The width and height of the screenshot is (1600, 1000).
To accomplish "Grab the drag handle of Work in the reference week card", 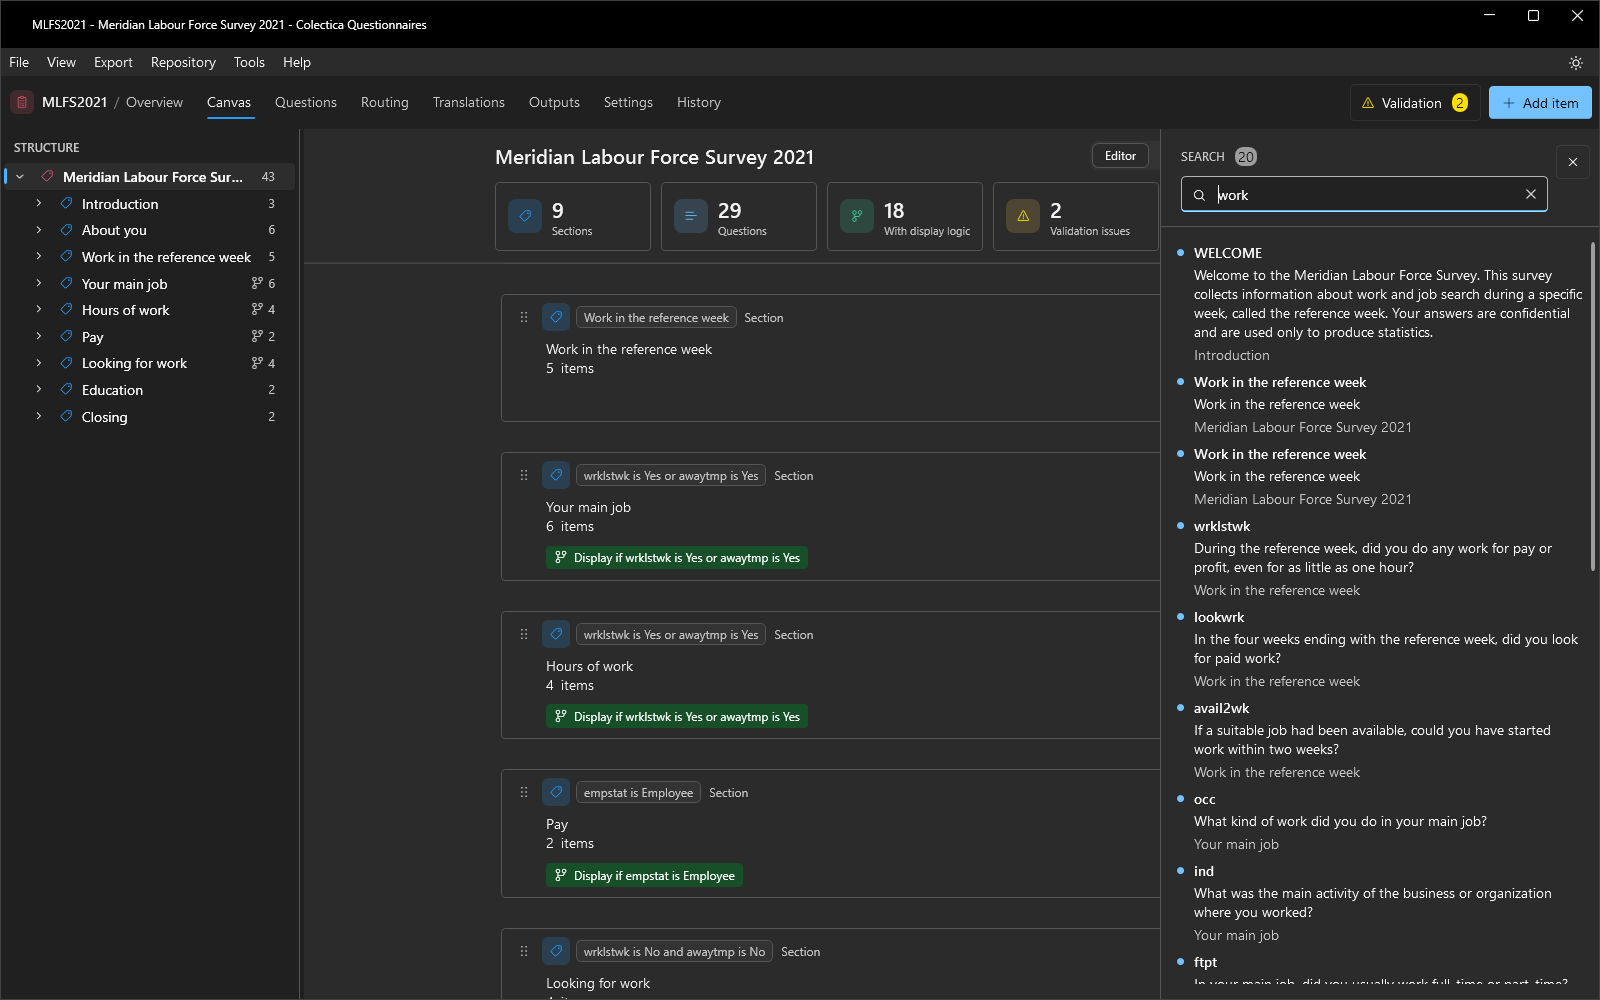I will coord(524,317).
